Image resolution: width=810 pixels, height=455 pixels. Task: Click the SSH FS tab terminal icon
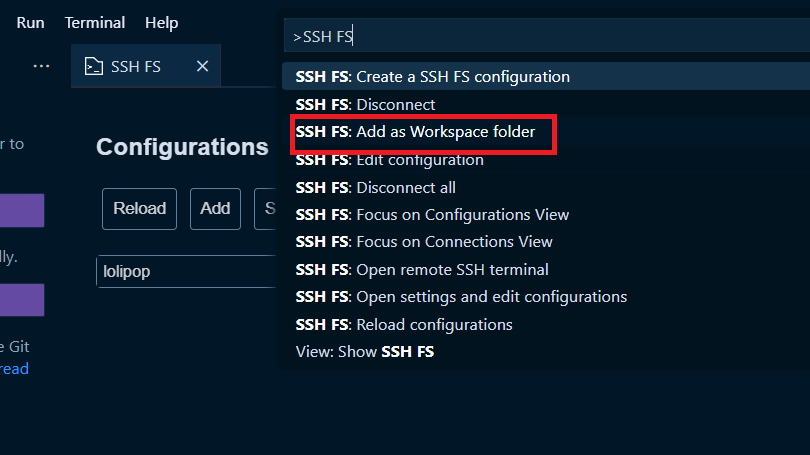click(93, 67)
